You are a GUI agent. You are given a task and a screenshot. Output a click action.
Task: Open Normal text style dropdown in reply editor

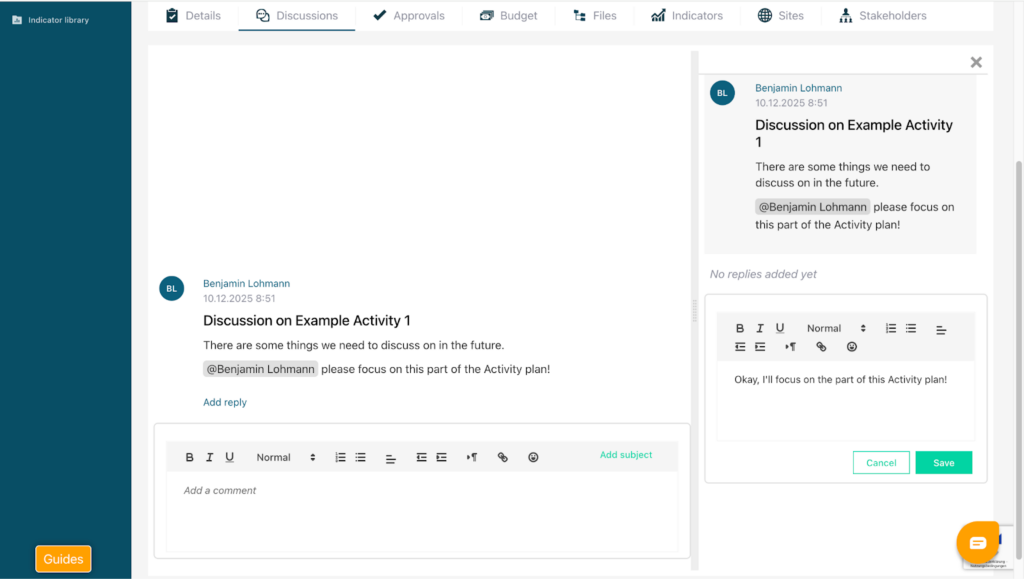point(836,328)
